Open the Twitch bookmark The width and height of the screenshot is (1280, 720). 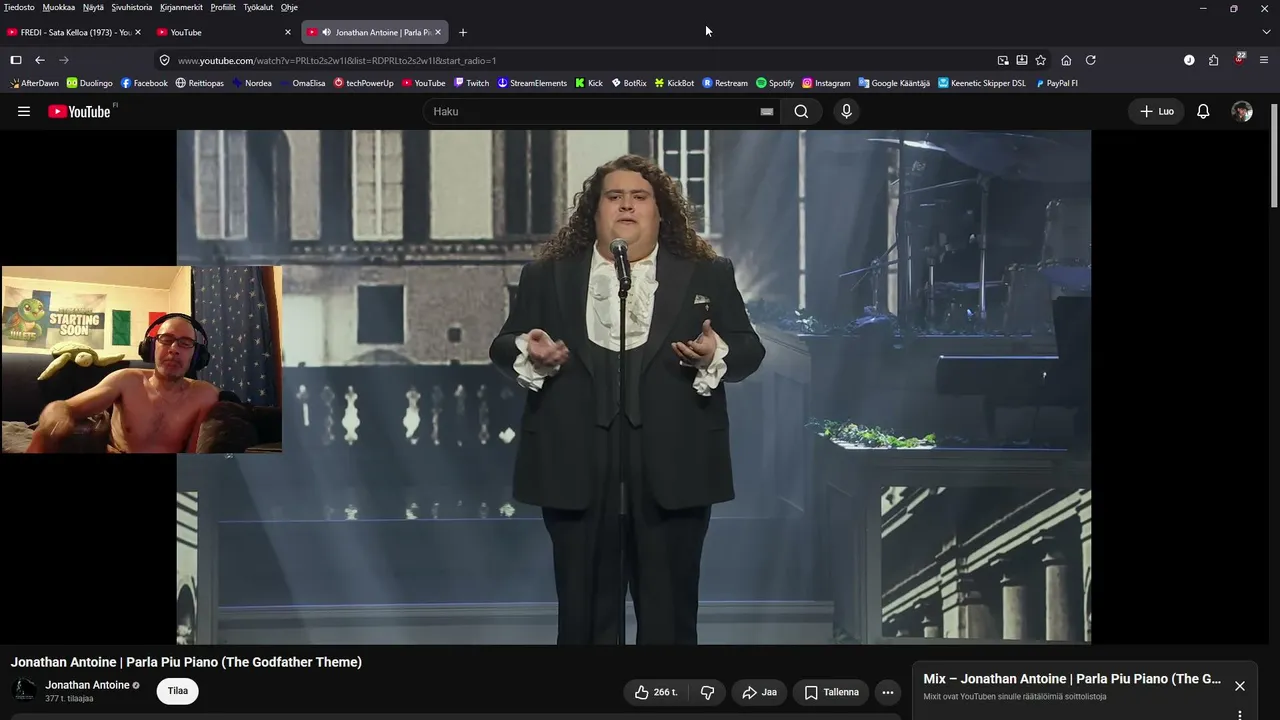tap(471, 83)
